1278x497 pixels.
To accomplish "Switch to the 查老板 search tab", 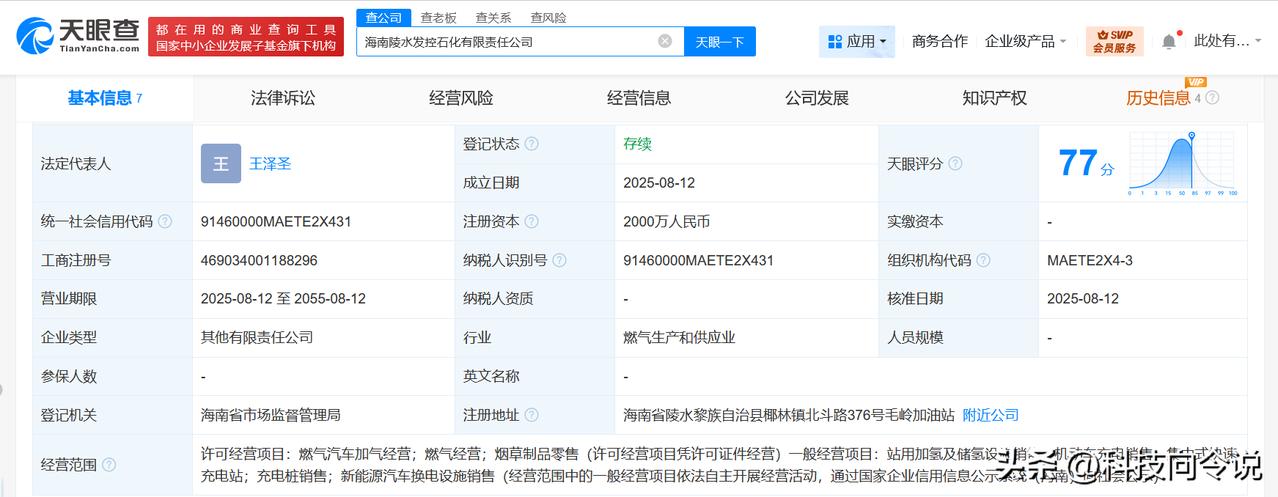I will click(x=439, y=17).
